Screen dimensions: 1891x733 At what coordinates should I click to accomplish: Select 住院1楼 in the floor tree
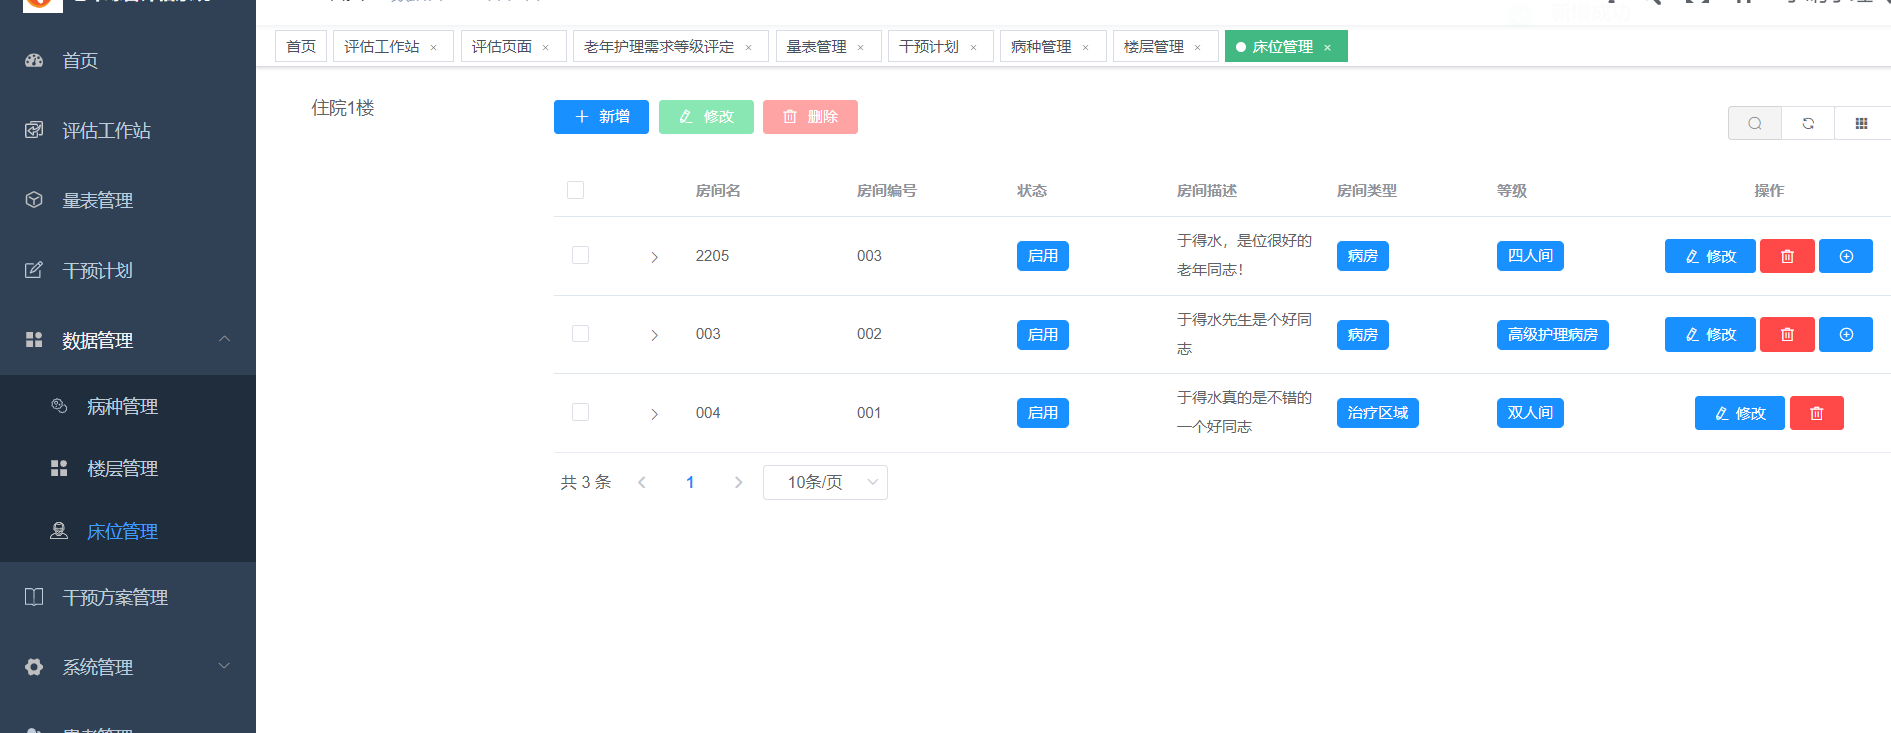343,108
